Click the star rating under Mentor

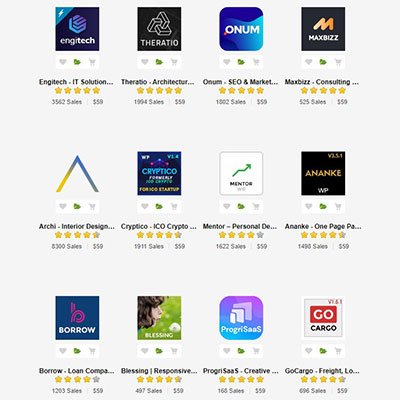(x=241, y=235)
